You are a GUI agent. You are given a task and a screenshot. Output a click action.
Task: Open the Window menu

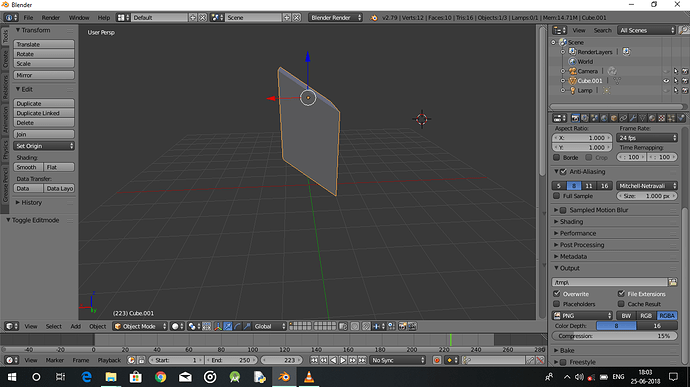(79, 18)
